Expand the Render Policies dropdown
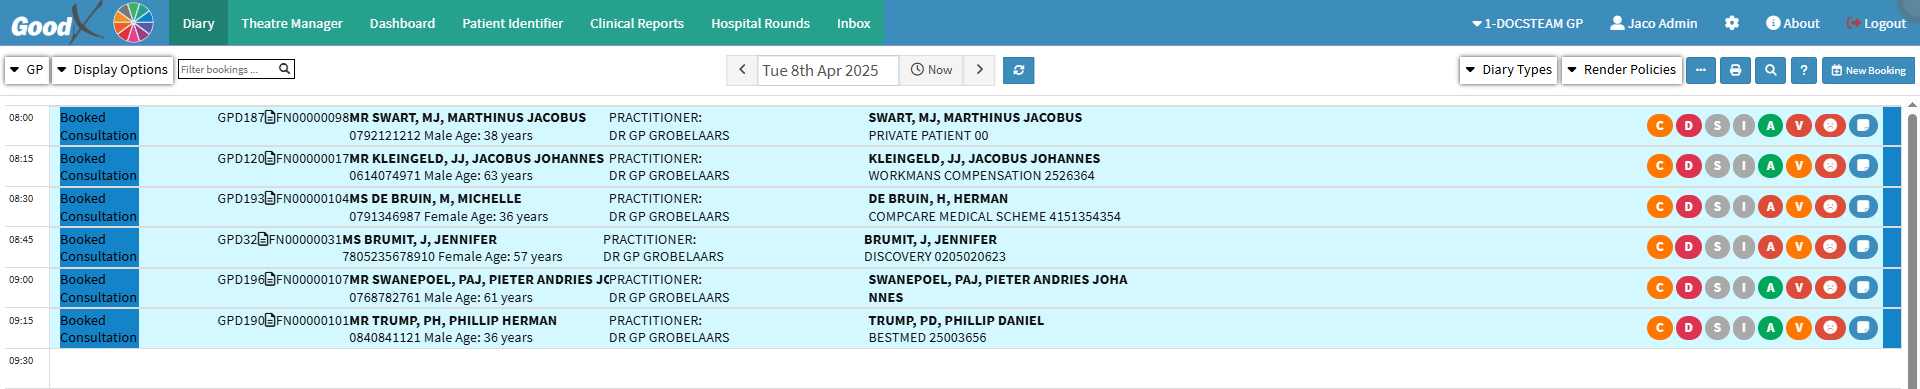1920x389 pixels. tap(1621, 70)
